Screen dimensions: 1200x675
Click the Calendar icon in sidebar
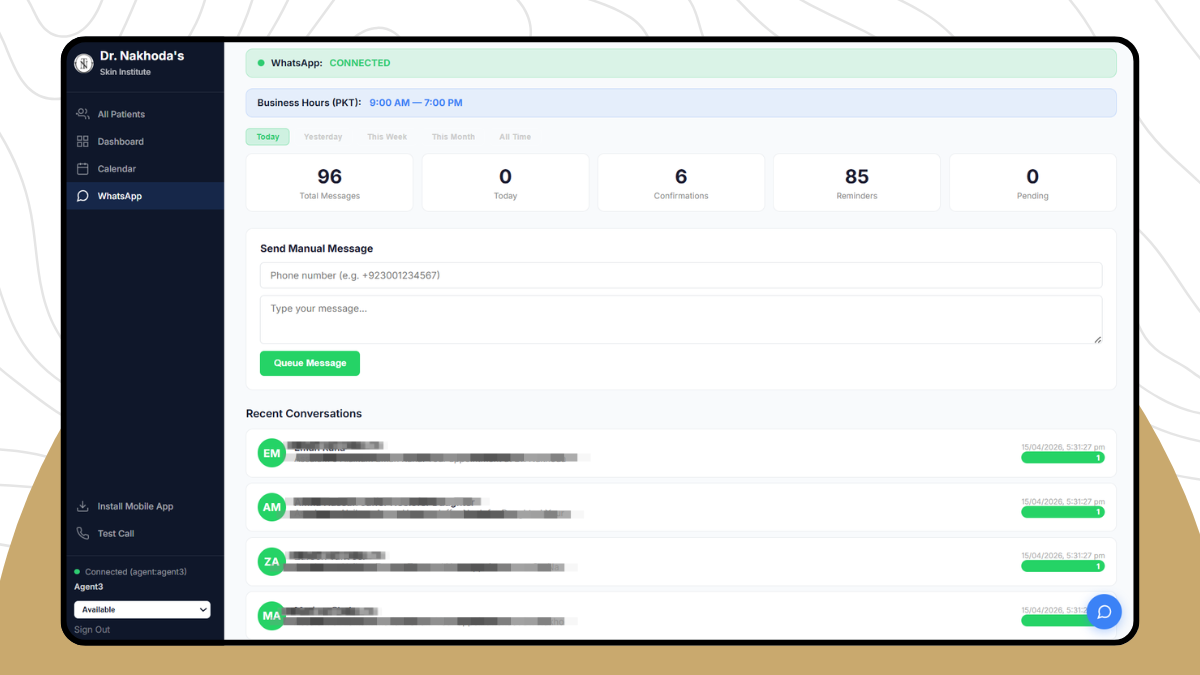click(83, 169)
